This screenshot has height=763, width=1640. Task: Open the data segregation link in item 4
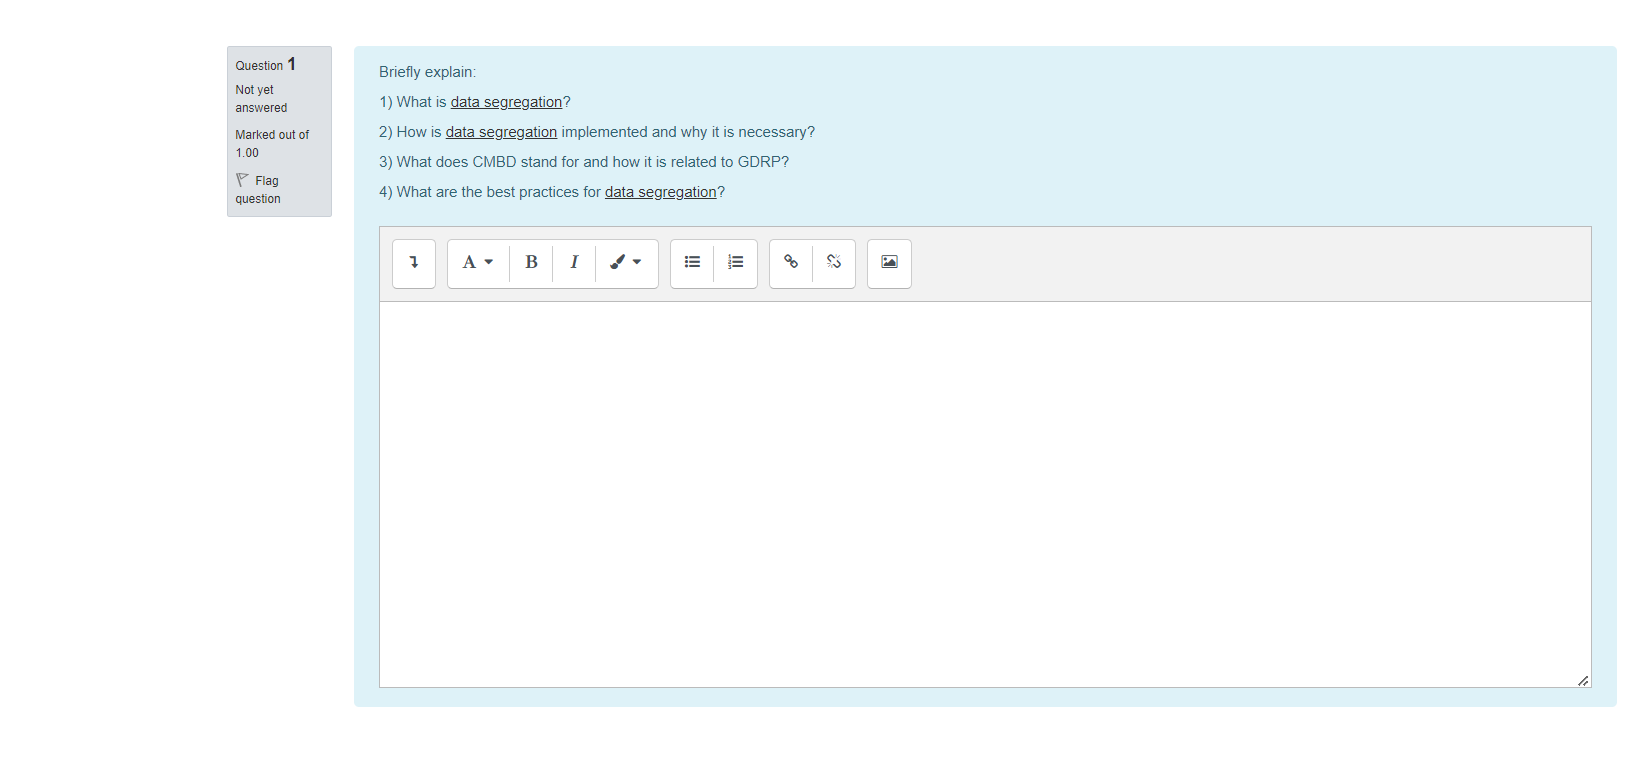(660, 192)
